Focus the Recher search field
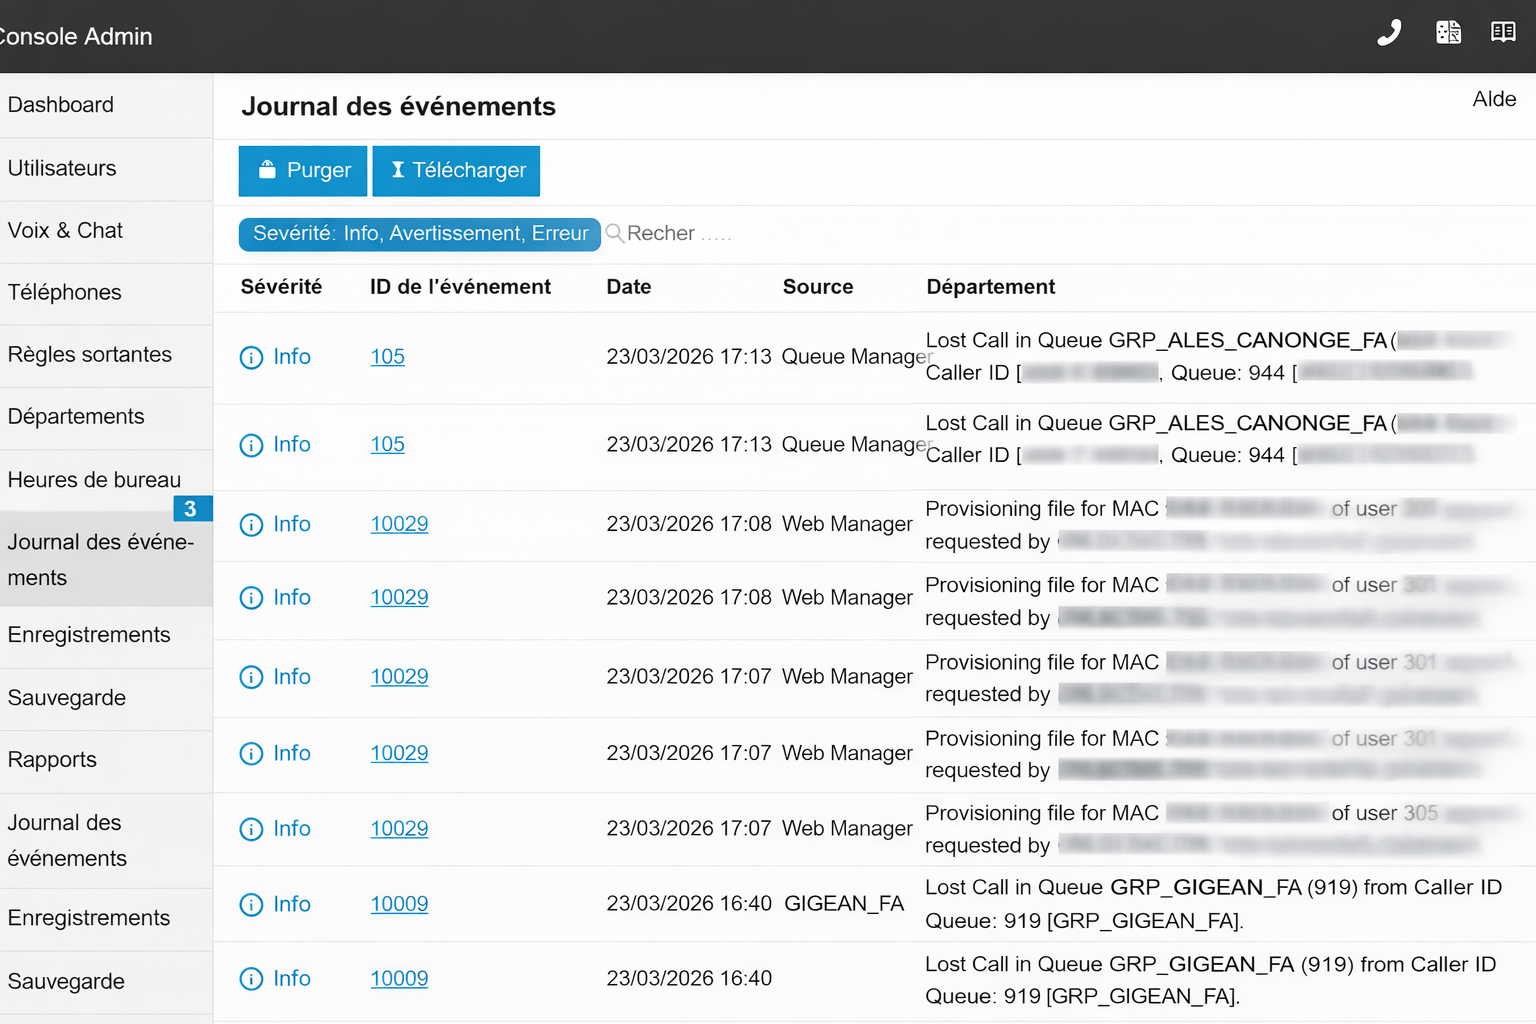The height and width of the screenshot is (1024, 1536). [680, 234]
